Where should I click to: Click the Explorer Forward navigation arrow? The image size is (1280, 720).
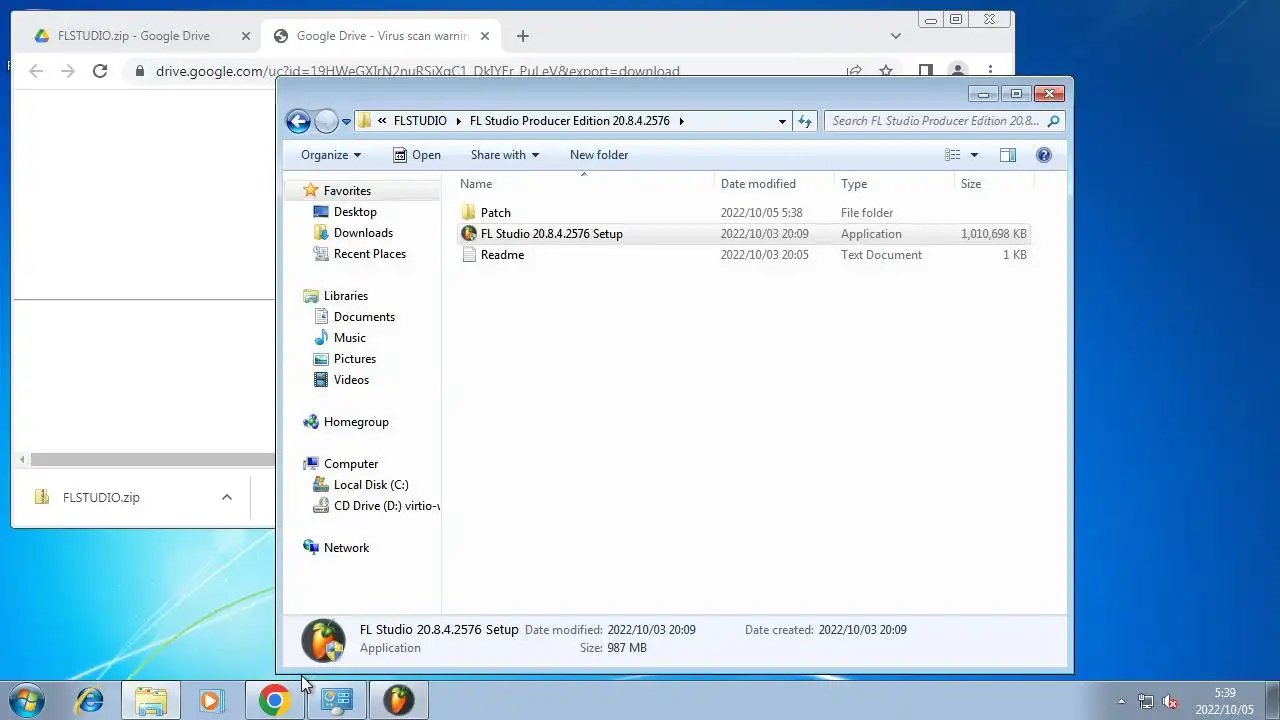click(x=326, y=121)
